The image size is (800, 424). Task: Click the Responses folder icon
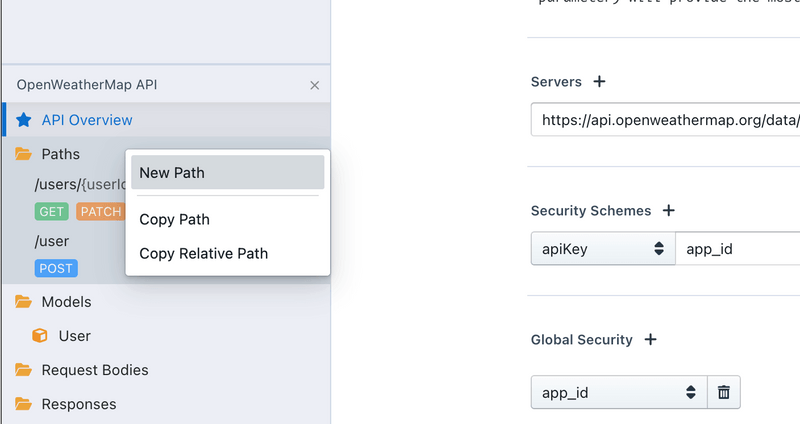(24, 404)
